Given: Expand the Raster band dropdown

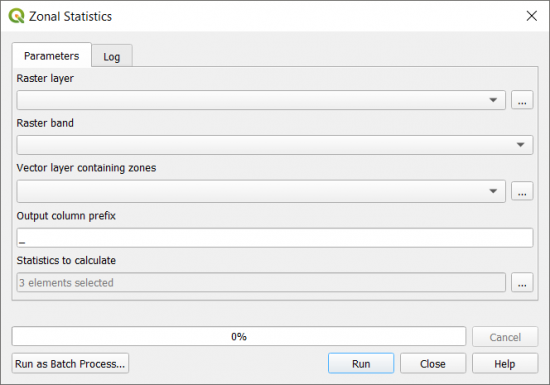Looking at the screenshot, I should click(x=521, y=145).
